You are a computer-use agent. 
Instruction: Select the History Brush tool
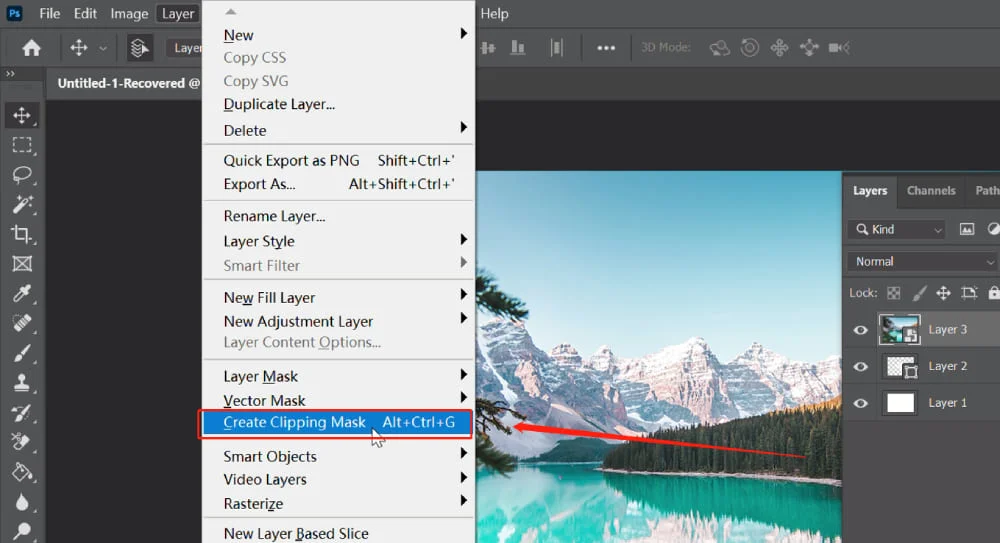click(22, 413)
